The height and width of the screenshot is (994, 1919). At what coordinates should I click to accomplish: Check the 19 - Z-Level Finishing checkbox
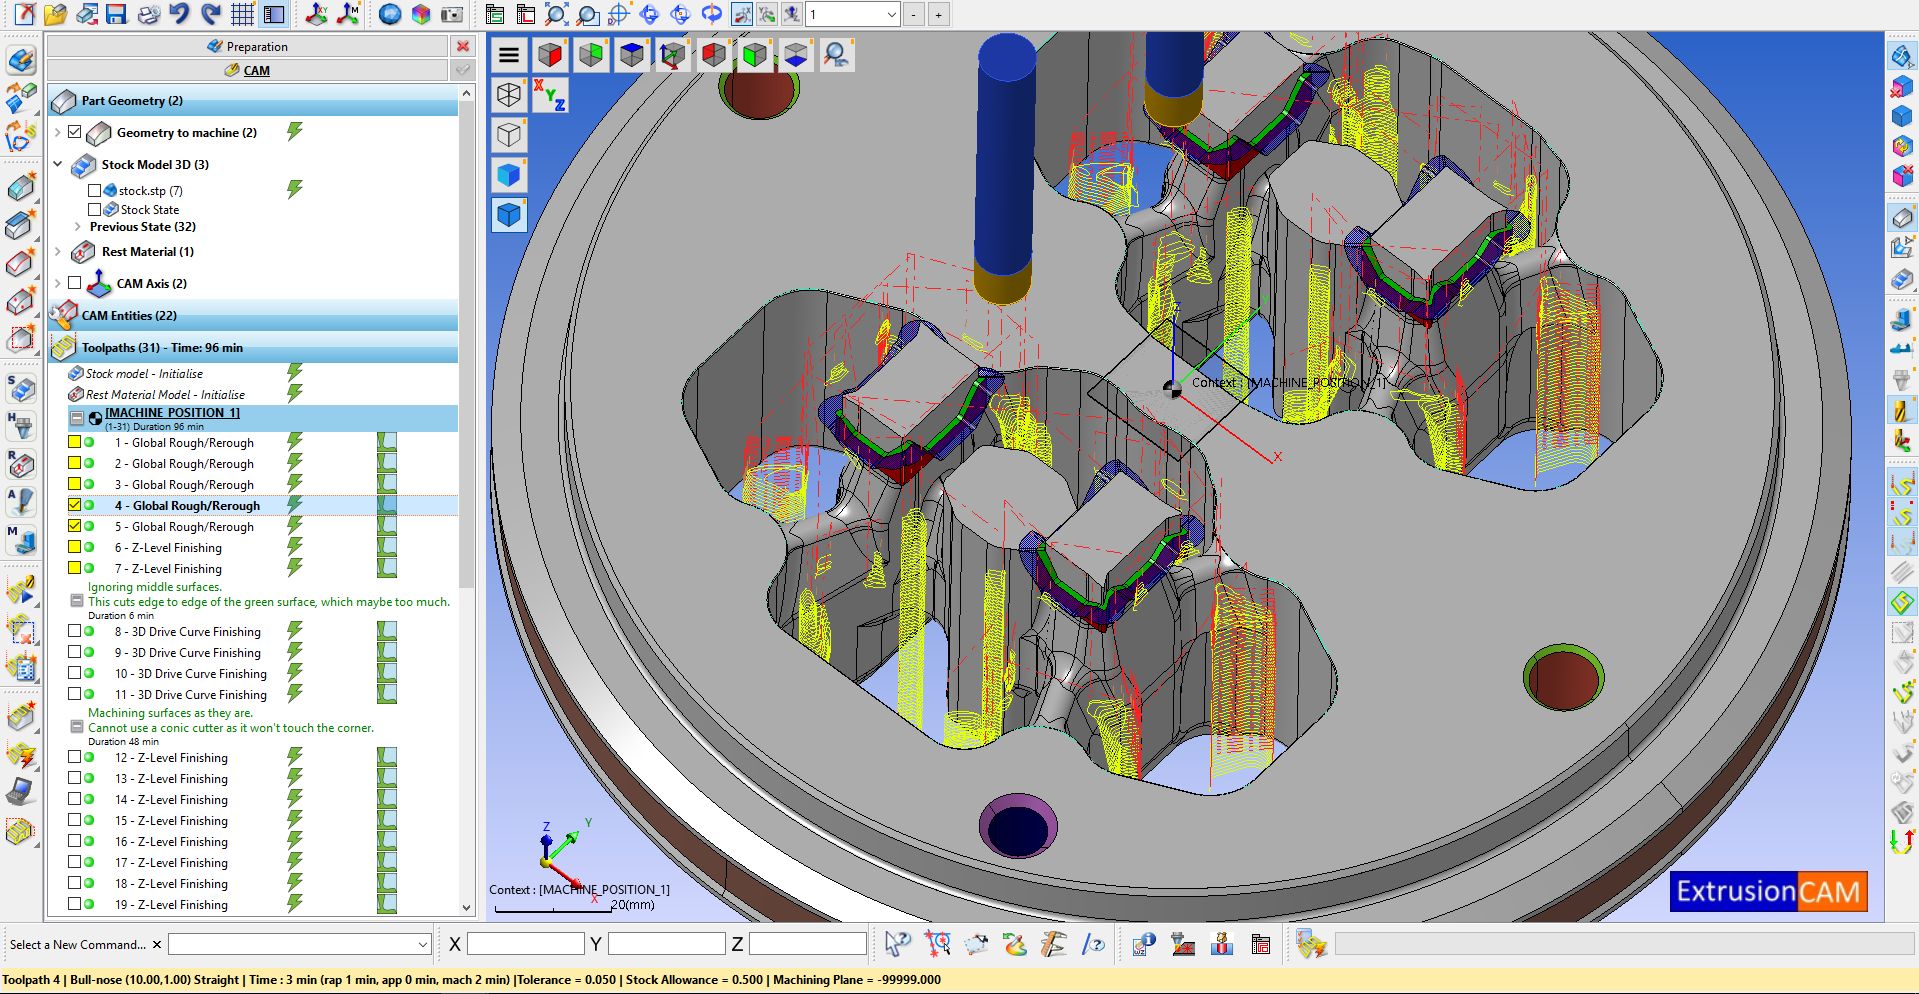click(x=75, y=904)
